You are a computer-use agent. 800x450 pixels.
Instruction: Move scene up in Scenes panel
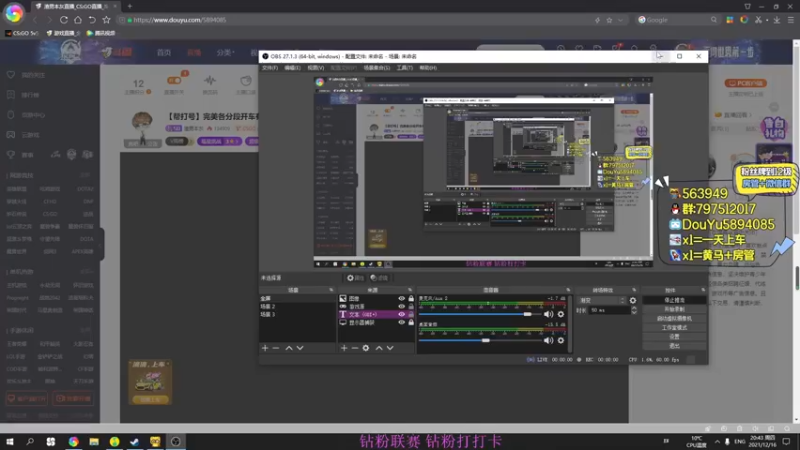click(x=289, y=348)
